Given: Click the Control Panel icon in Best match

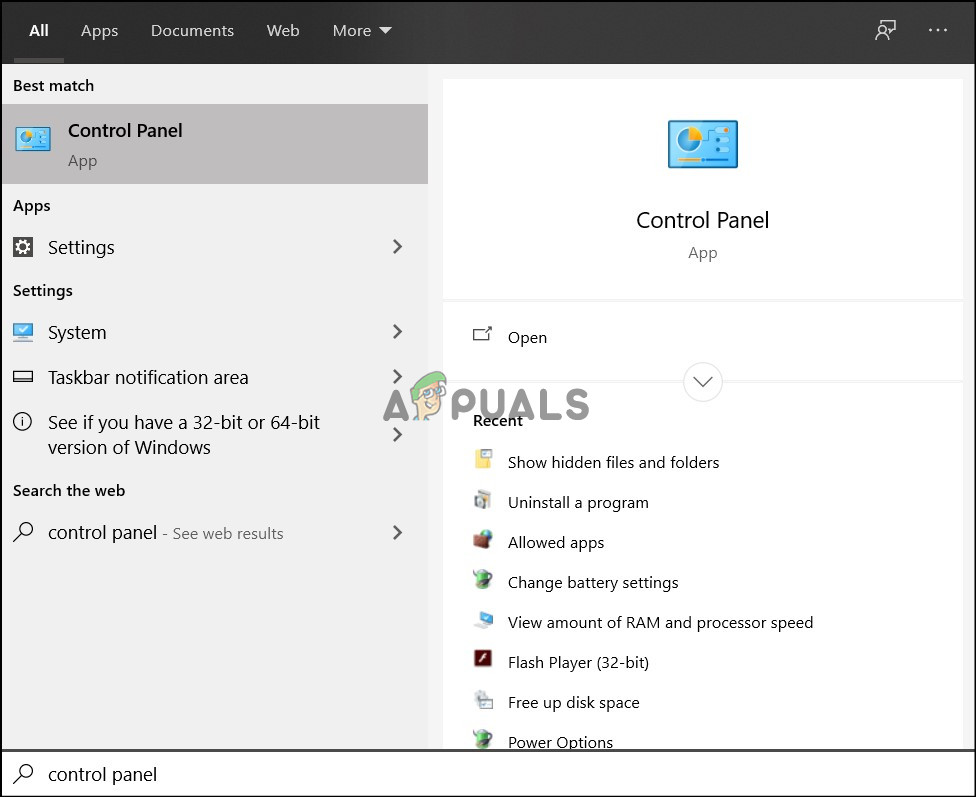Looking at the screenshot, I should (33, 139).
